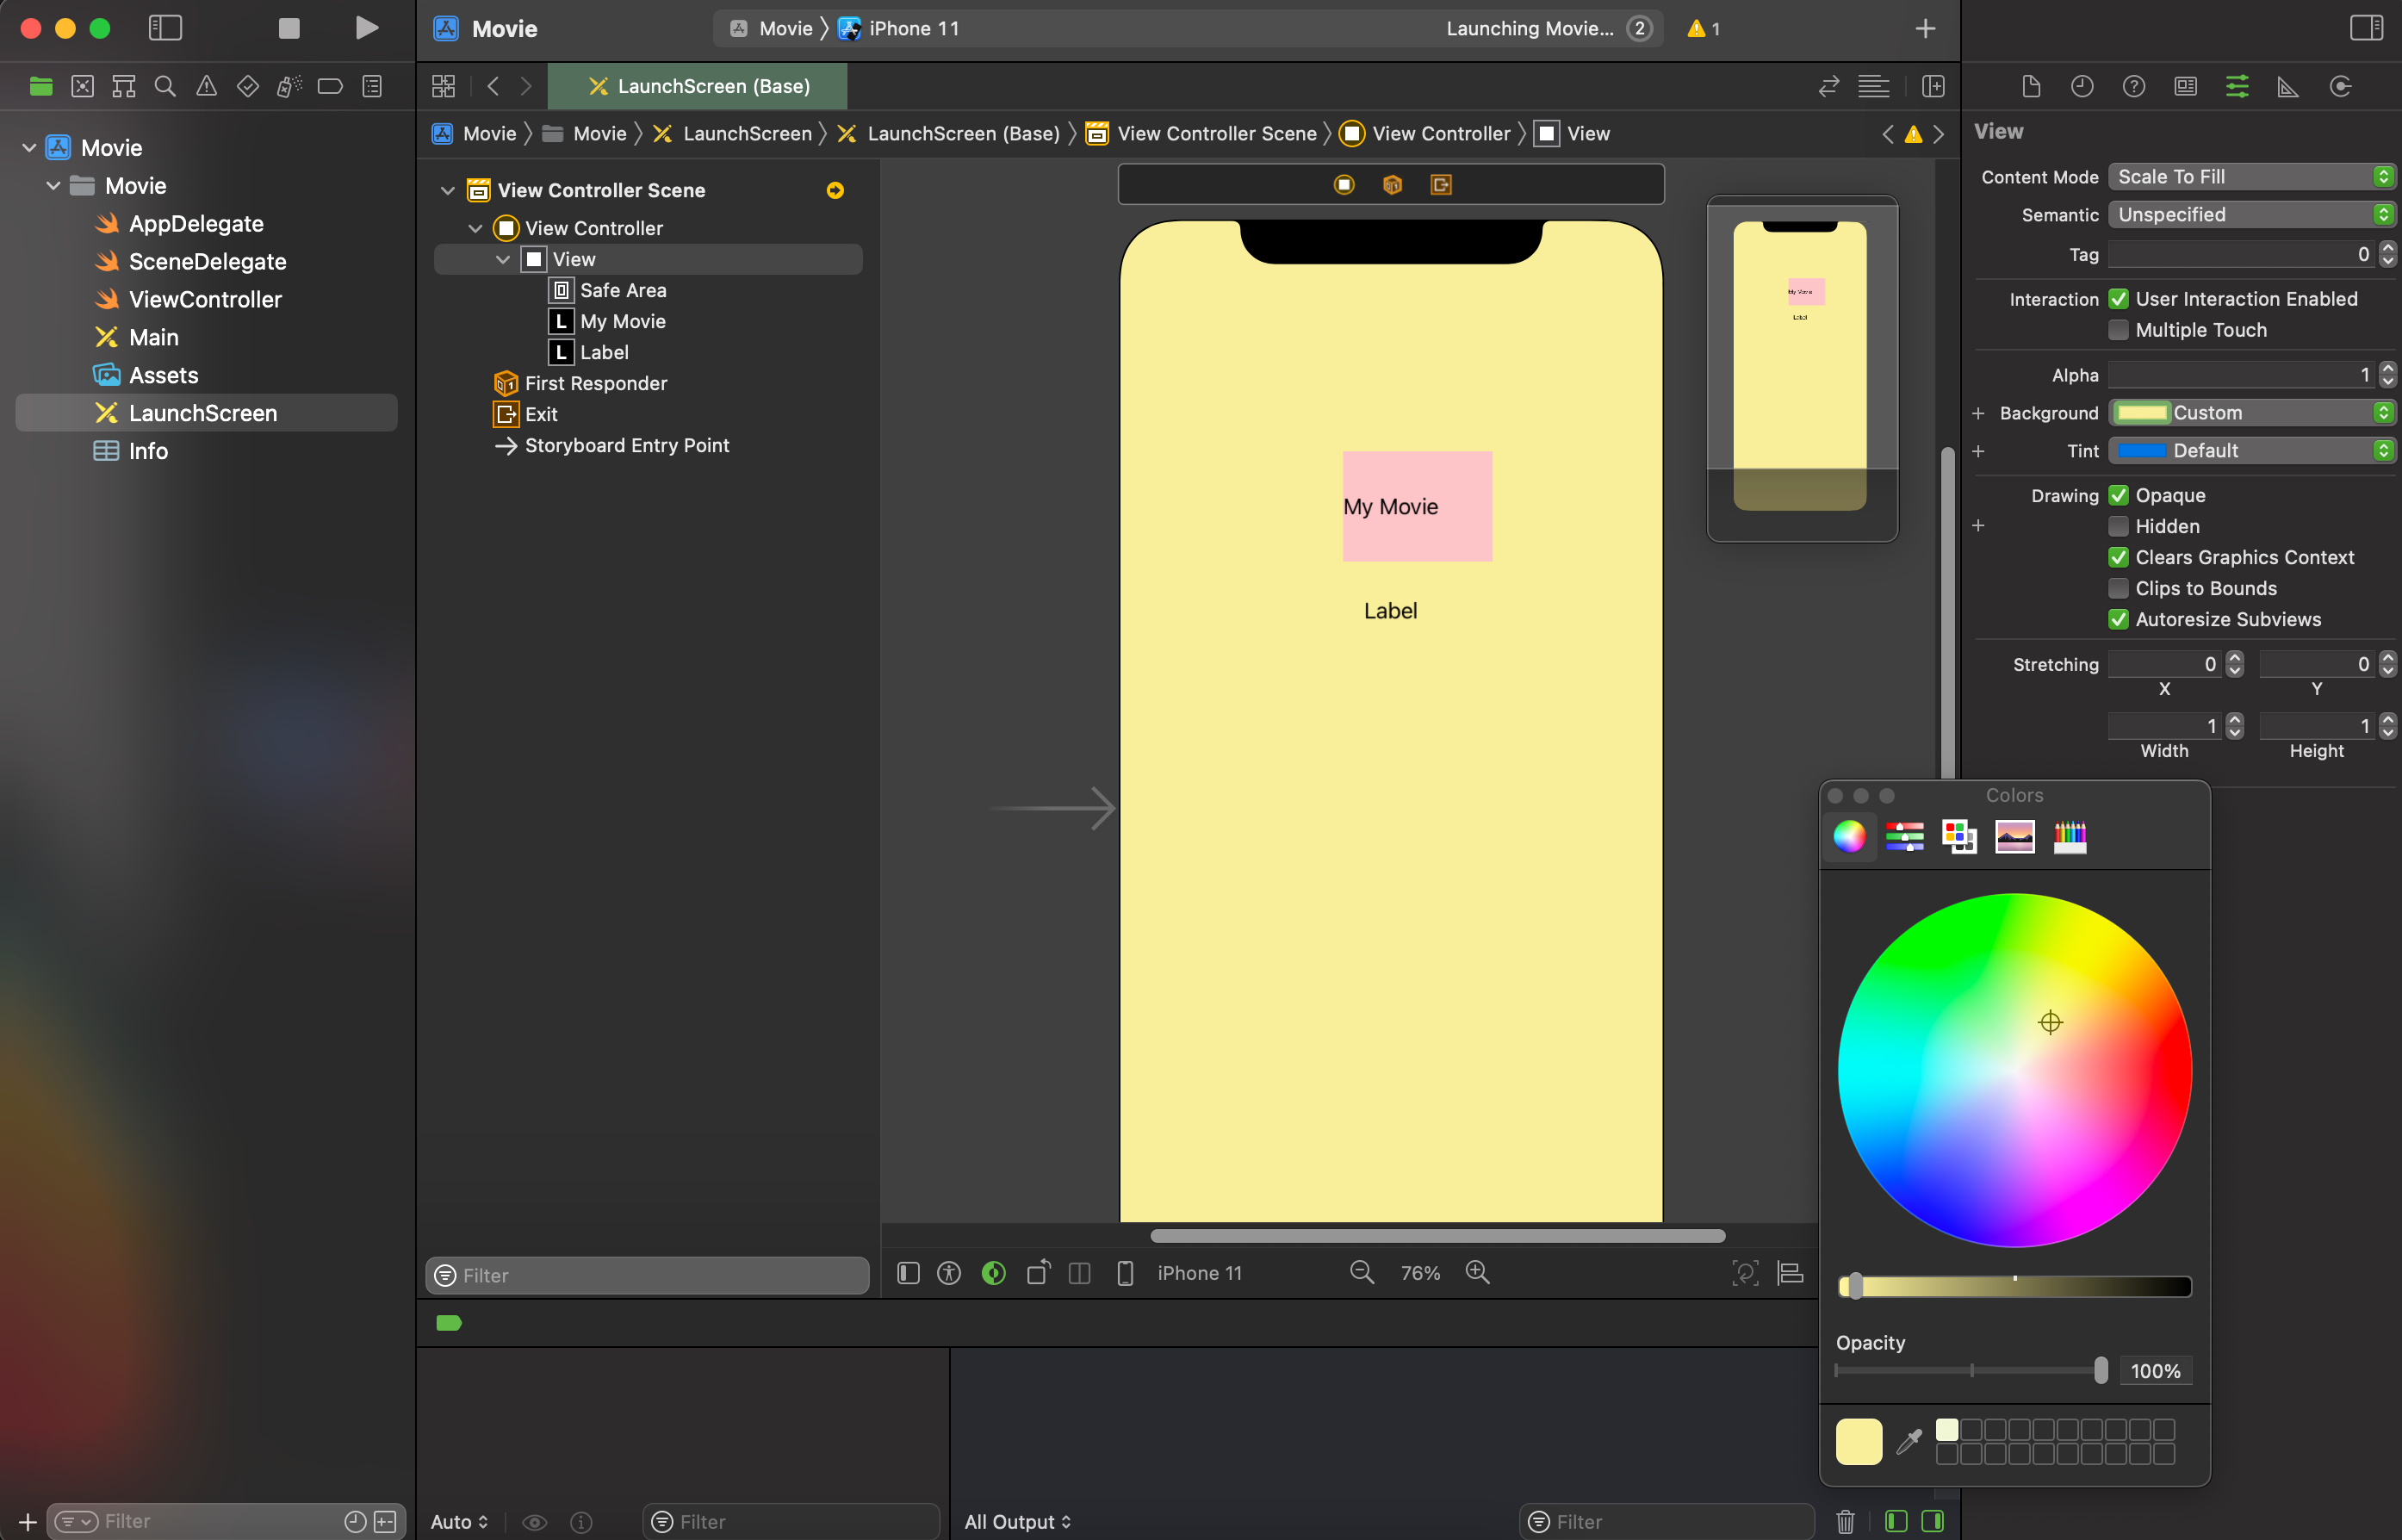Select ViewController file in navigator
This screenshot has width=2402, height=1540.
point(205,299)
